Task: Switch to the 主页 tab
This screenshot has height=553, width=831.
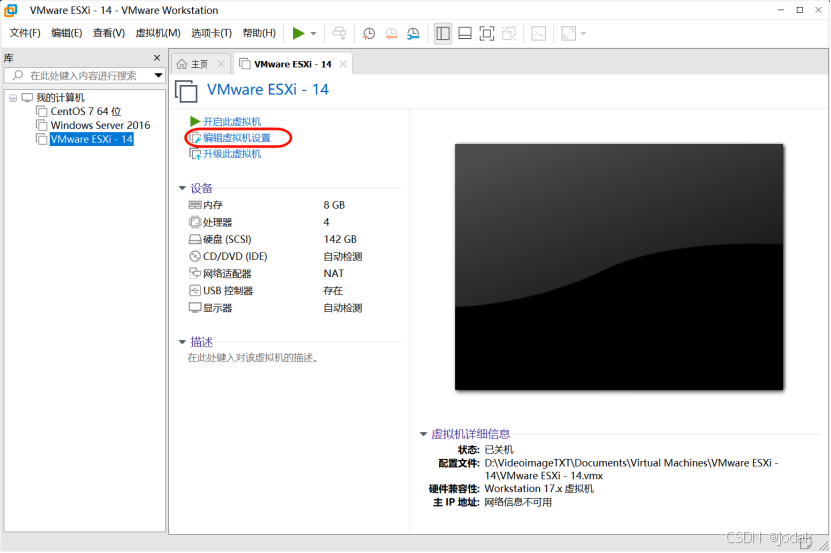Action: pyautogui.click(x=200, y=64)
